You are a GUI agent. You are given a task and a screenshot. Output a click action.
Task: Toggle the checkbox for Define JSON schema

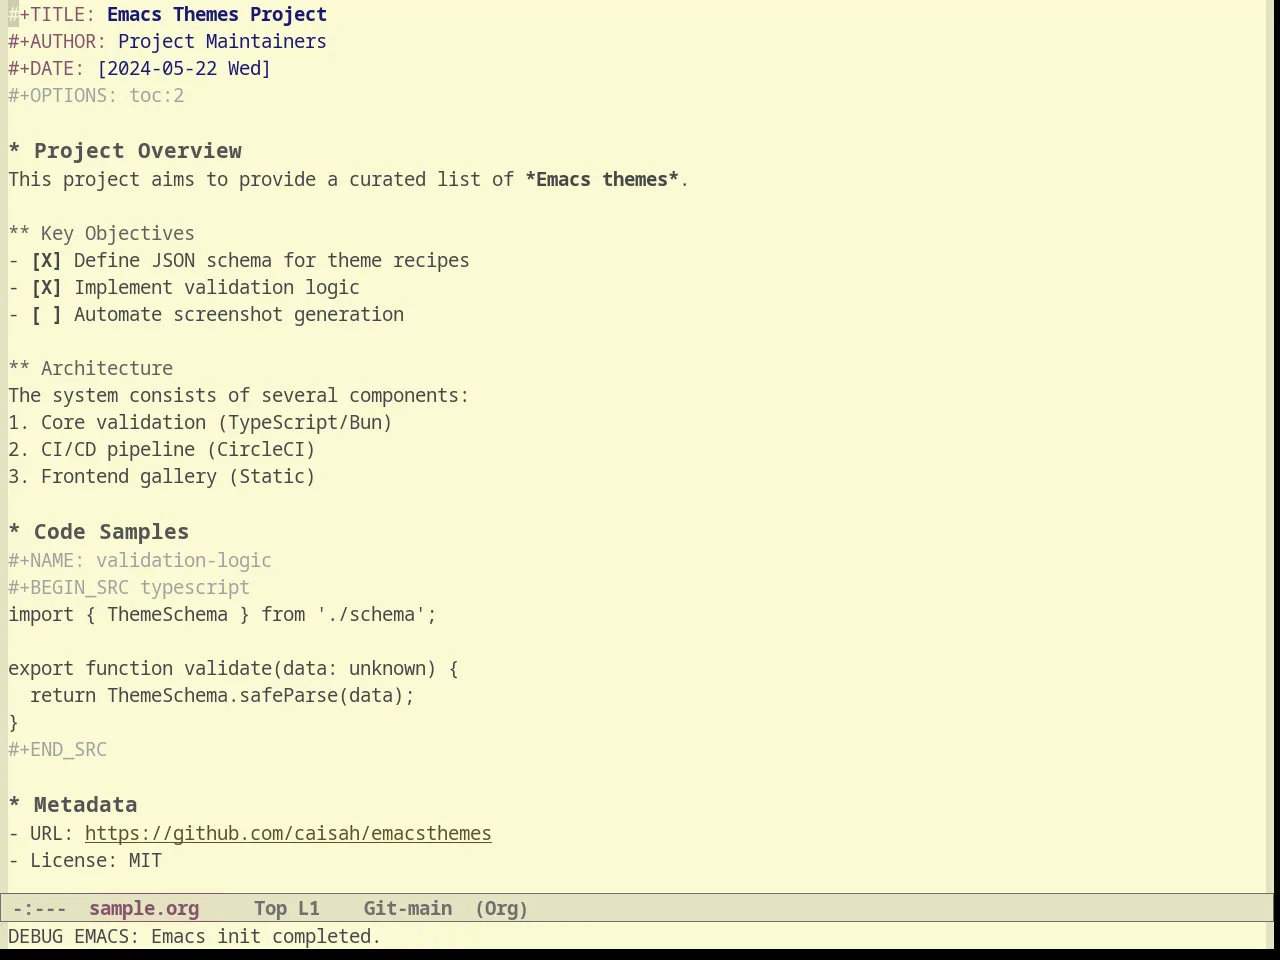46,261
